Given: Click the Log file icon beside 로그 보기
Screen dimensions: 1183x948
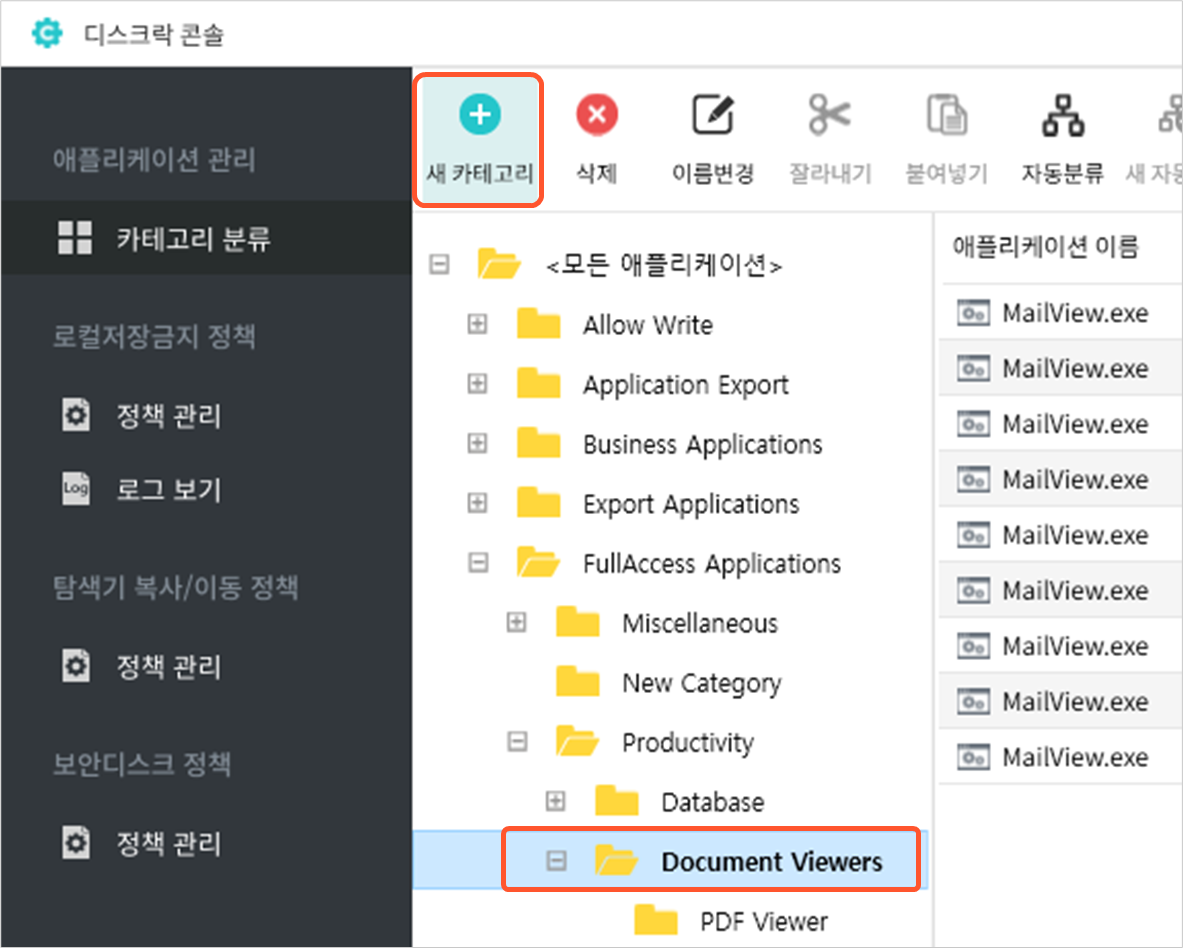Looking at the screenshot, I should tap(75, 489).
